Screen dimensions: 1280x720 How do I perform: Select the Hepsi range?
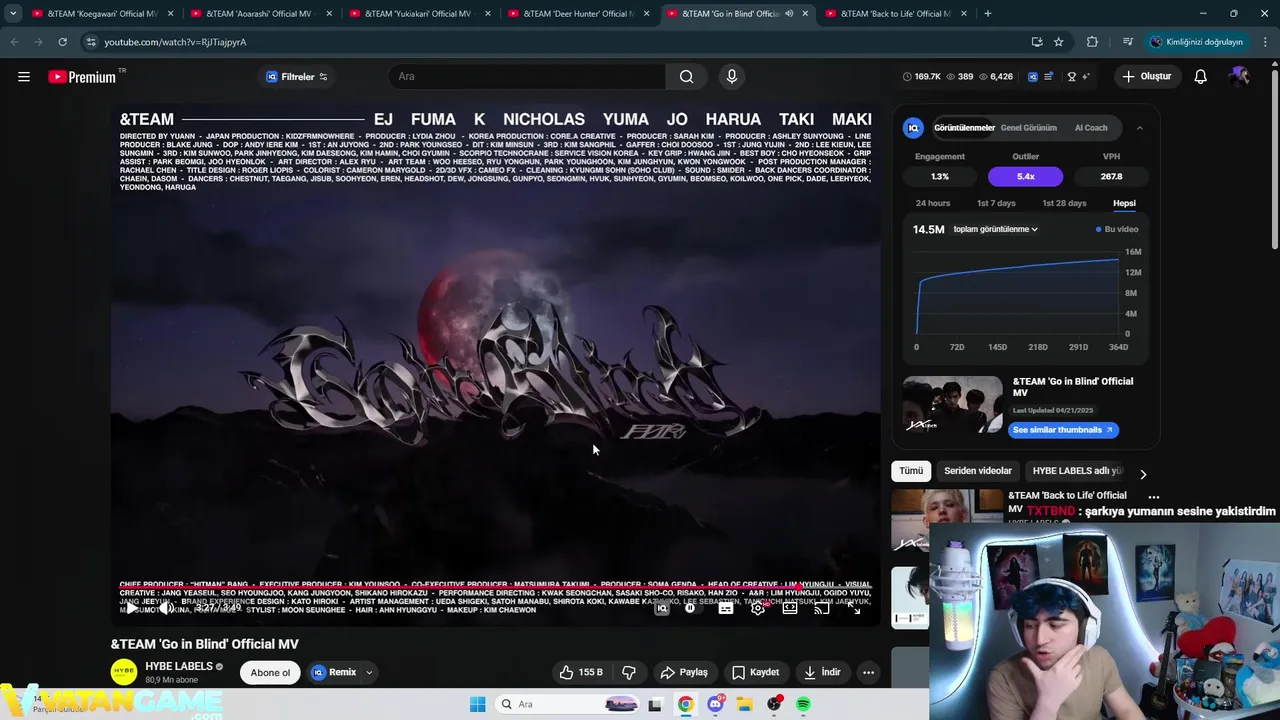(1124, 203)
